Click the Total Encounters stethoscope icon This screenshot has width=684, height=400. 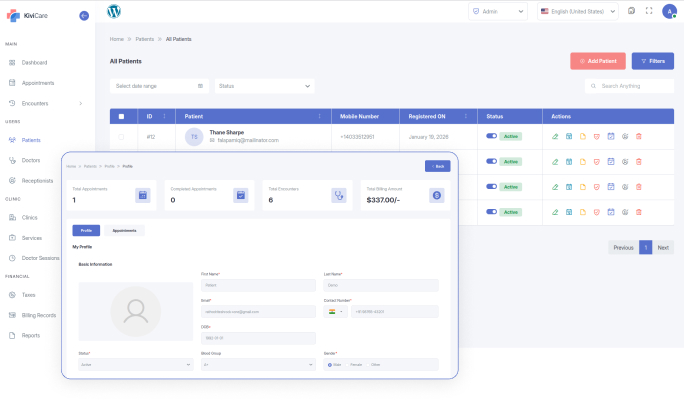click(x=339, y=195)
